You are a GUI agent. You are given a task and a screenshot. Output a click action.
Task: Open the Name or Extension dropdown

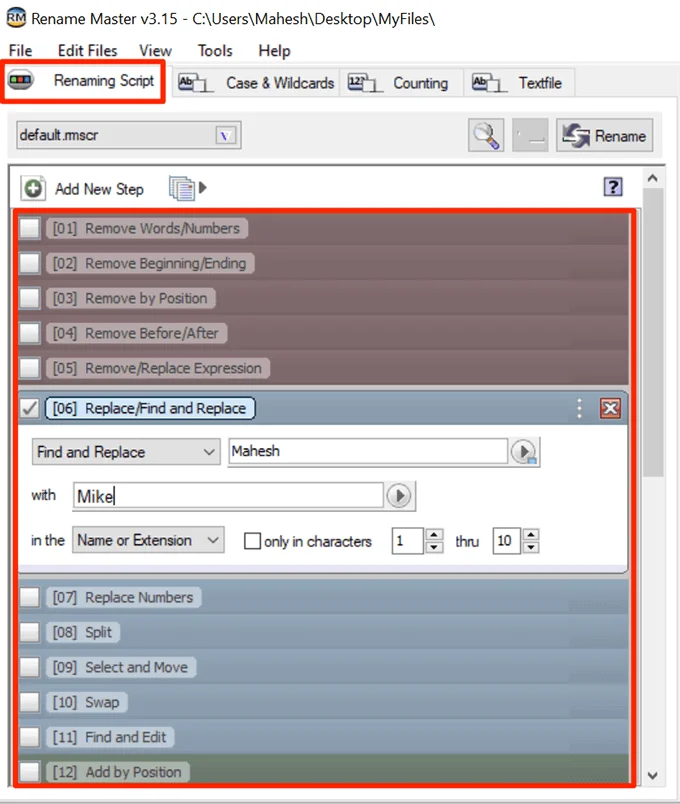(148, 540)
